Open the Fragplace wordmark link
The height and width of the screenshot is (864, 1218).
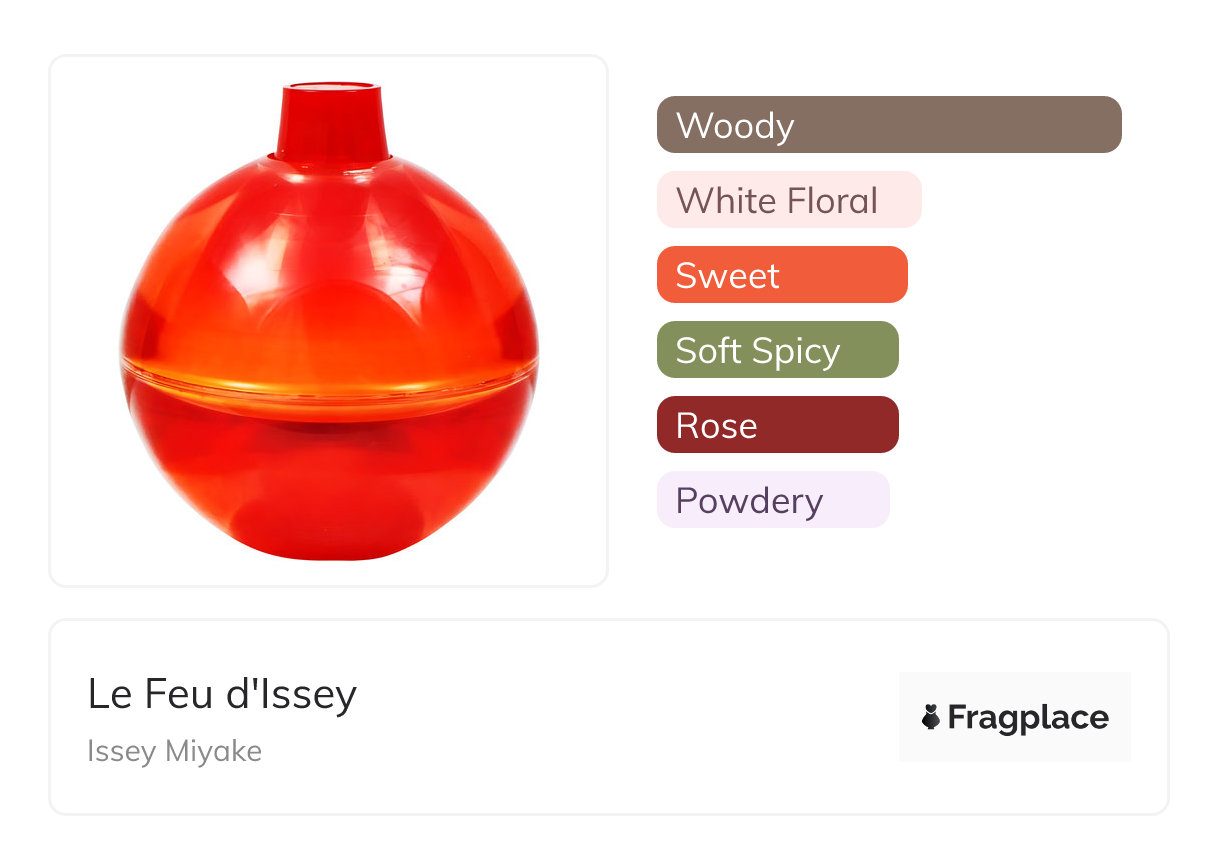pos(1028,717)
